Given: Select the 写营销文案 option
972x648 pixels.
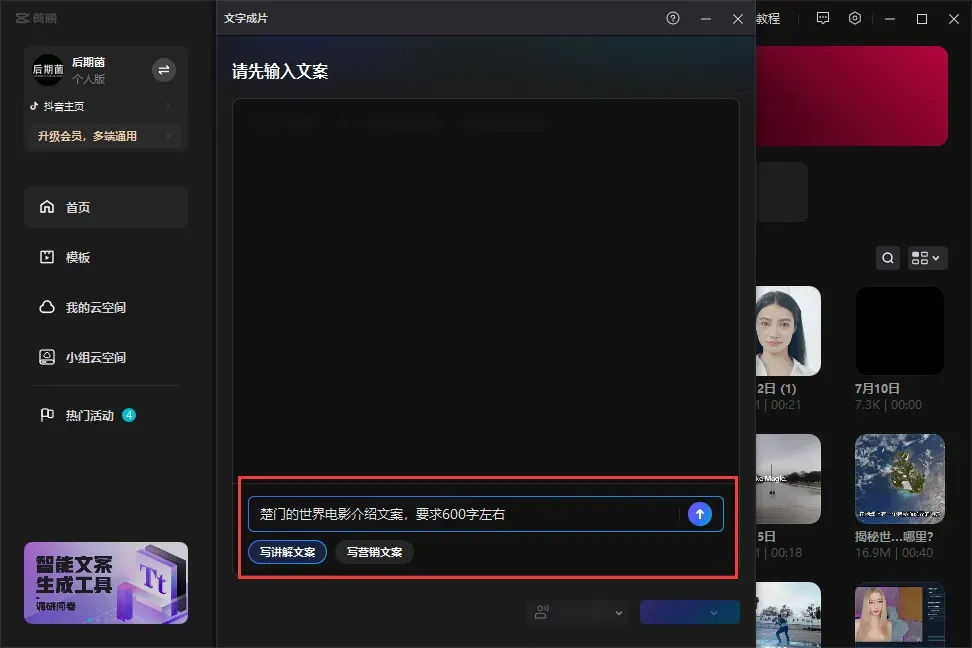Looking at the screenshot, I should click(374, 552).
